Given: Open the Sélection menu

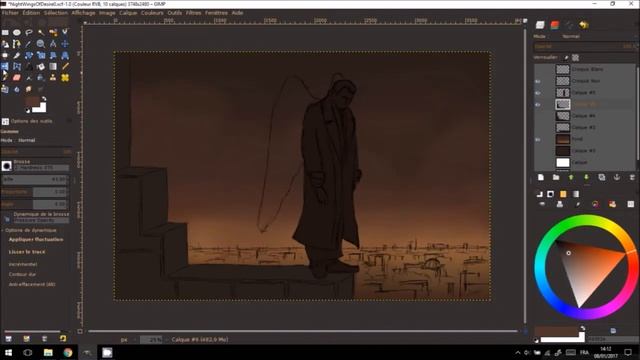Looking at the screenshot, I should [56, 13].
